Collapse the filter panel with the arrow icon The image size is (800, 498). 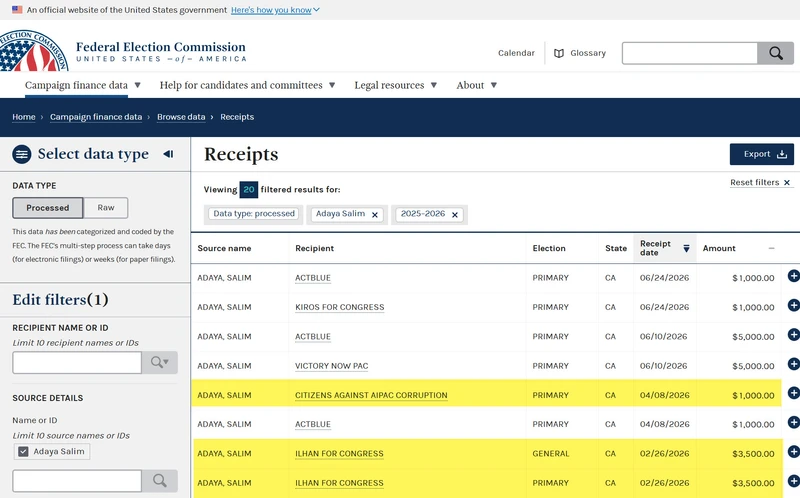pyautogui.click(x=168, y=154)
